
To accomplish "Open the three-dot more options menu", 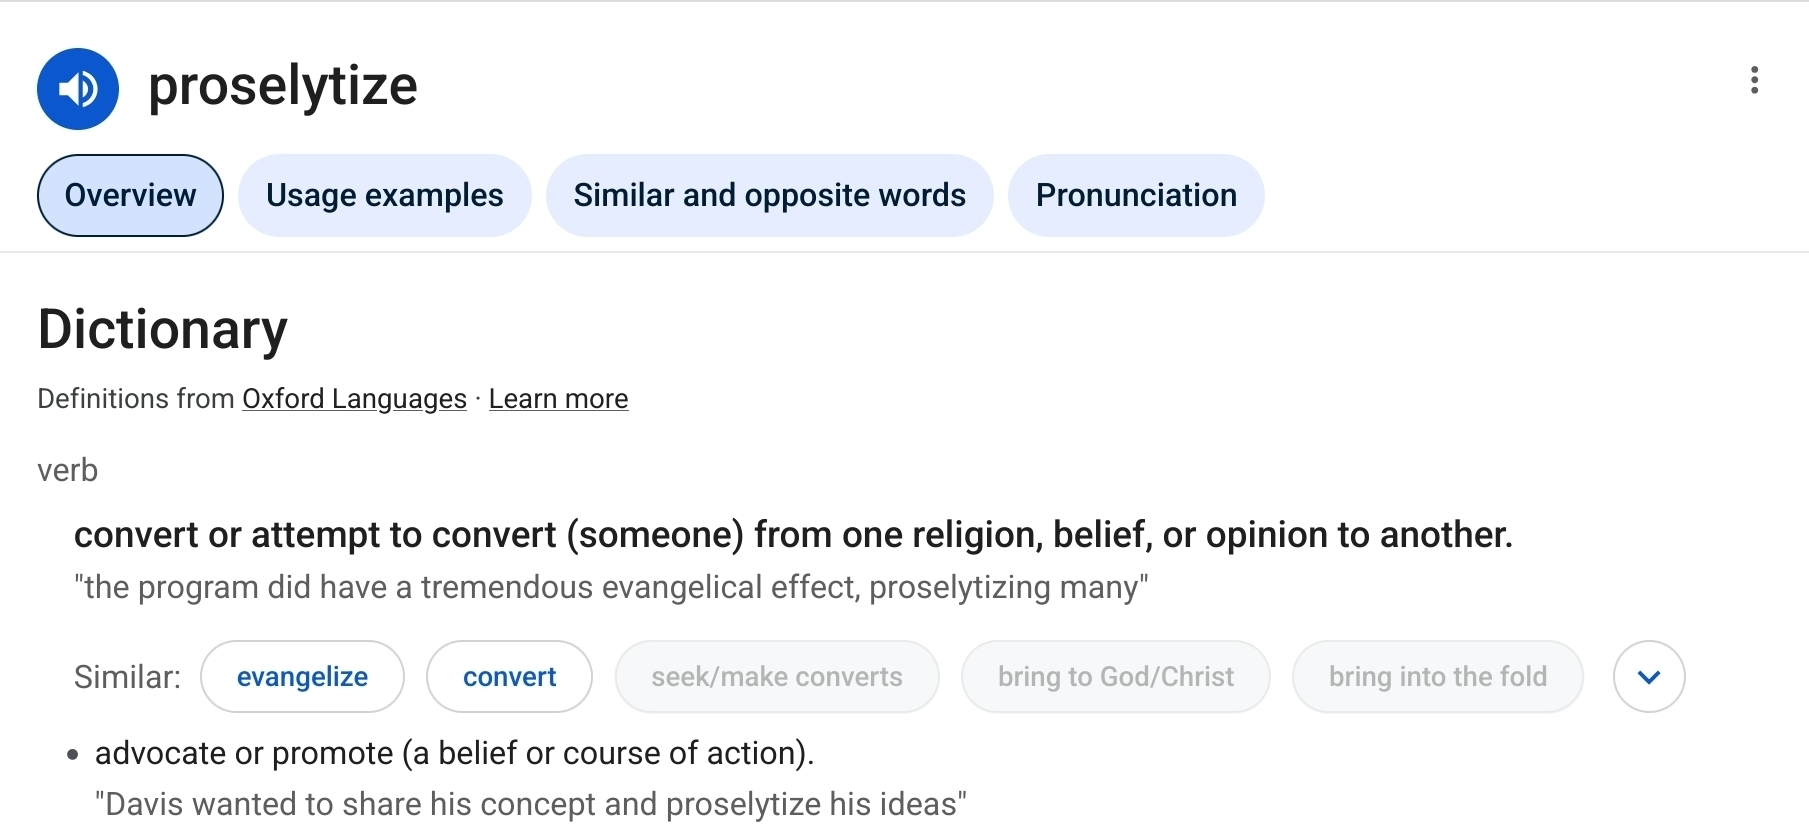I will coord(1754,80).
